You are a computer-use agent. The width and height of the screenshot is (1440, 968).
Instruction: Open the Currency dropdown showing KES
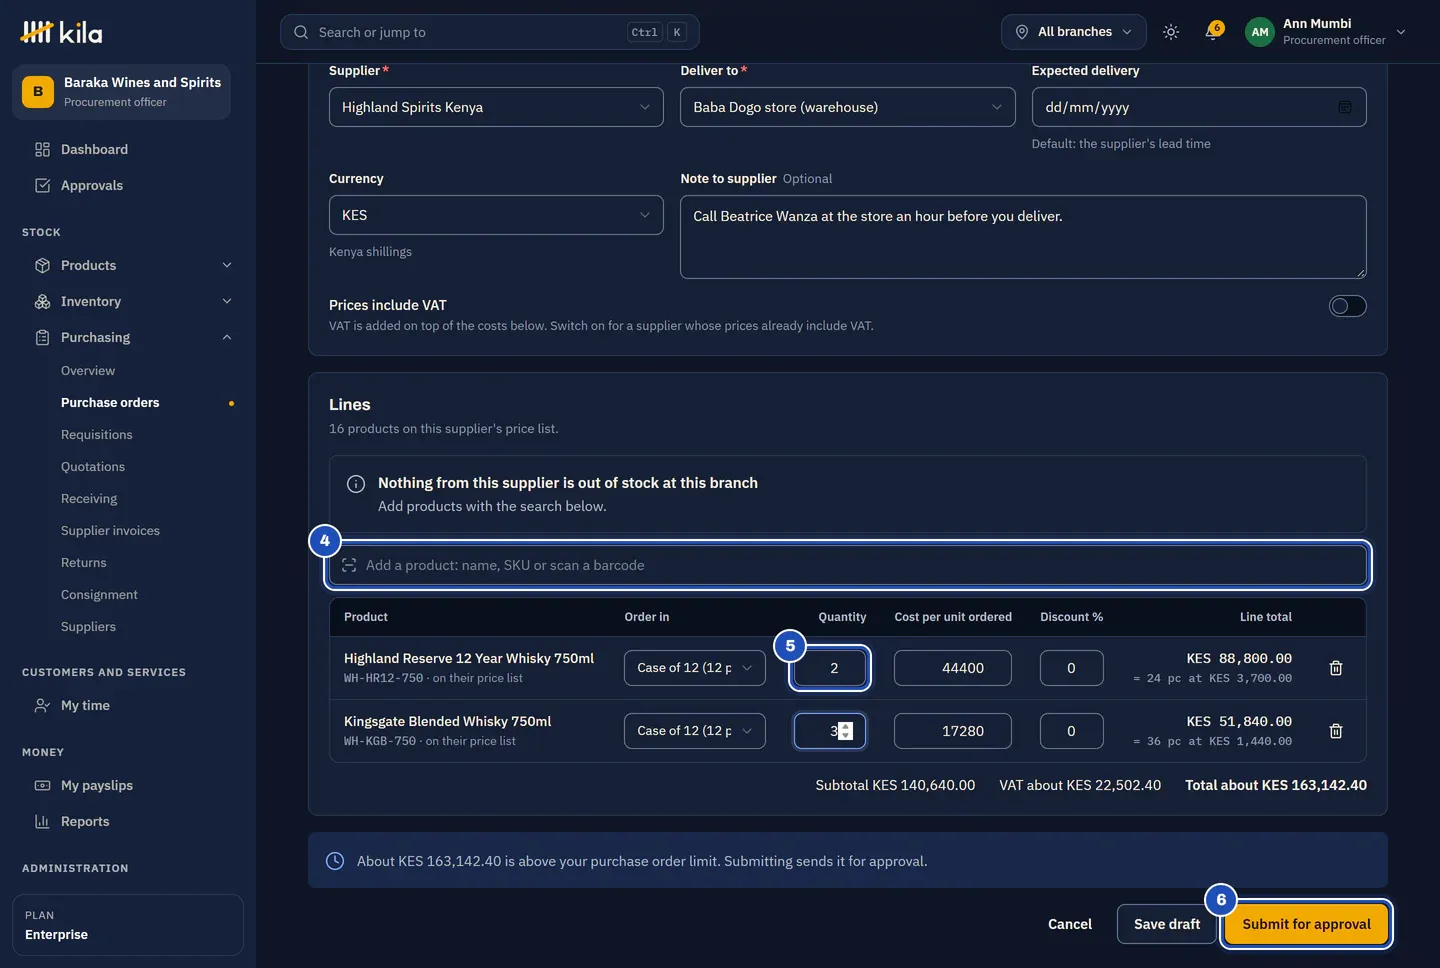click(x=496, y=215)
